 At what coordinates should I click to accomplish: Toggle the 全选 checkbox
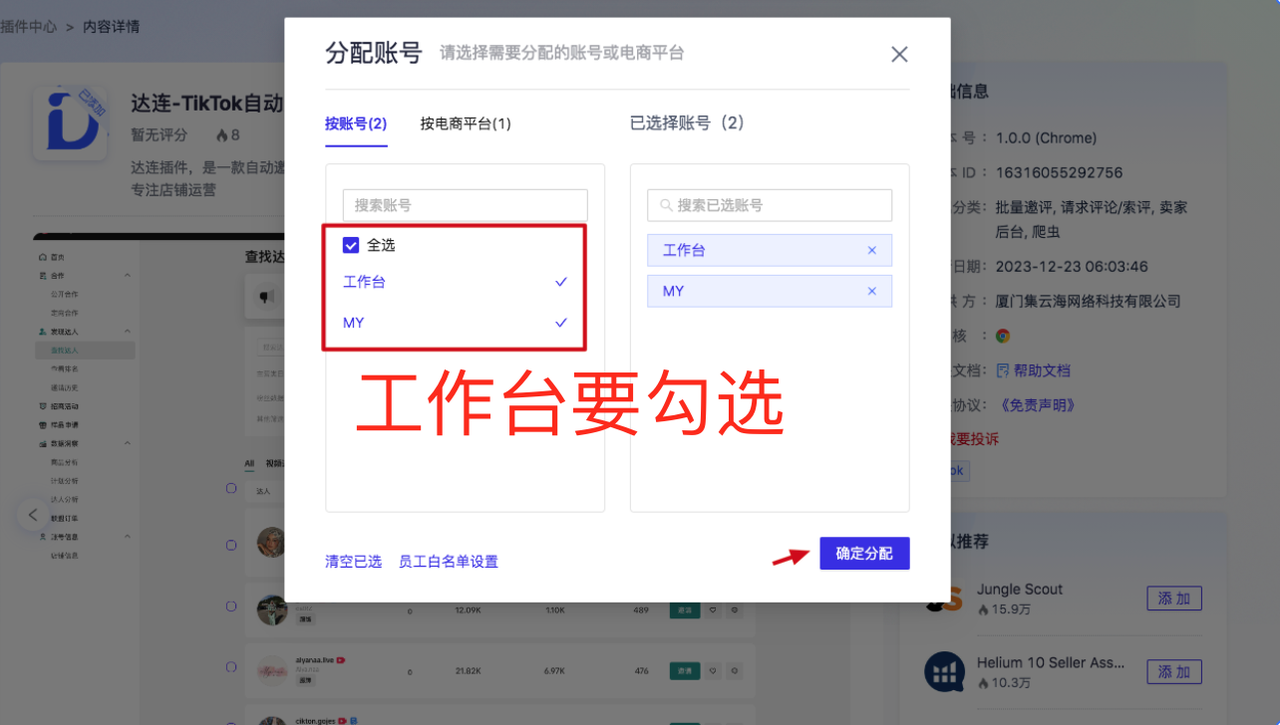point(351,245)
